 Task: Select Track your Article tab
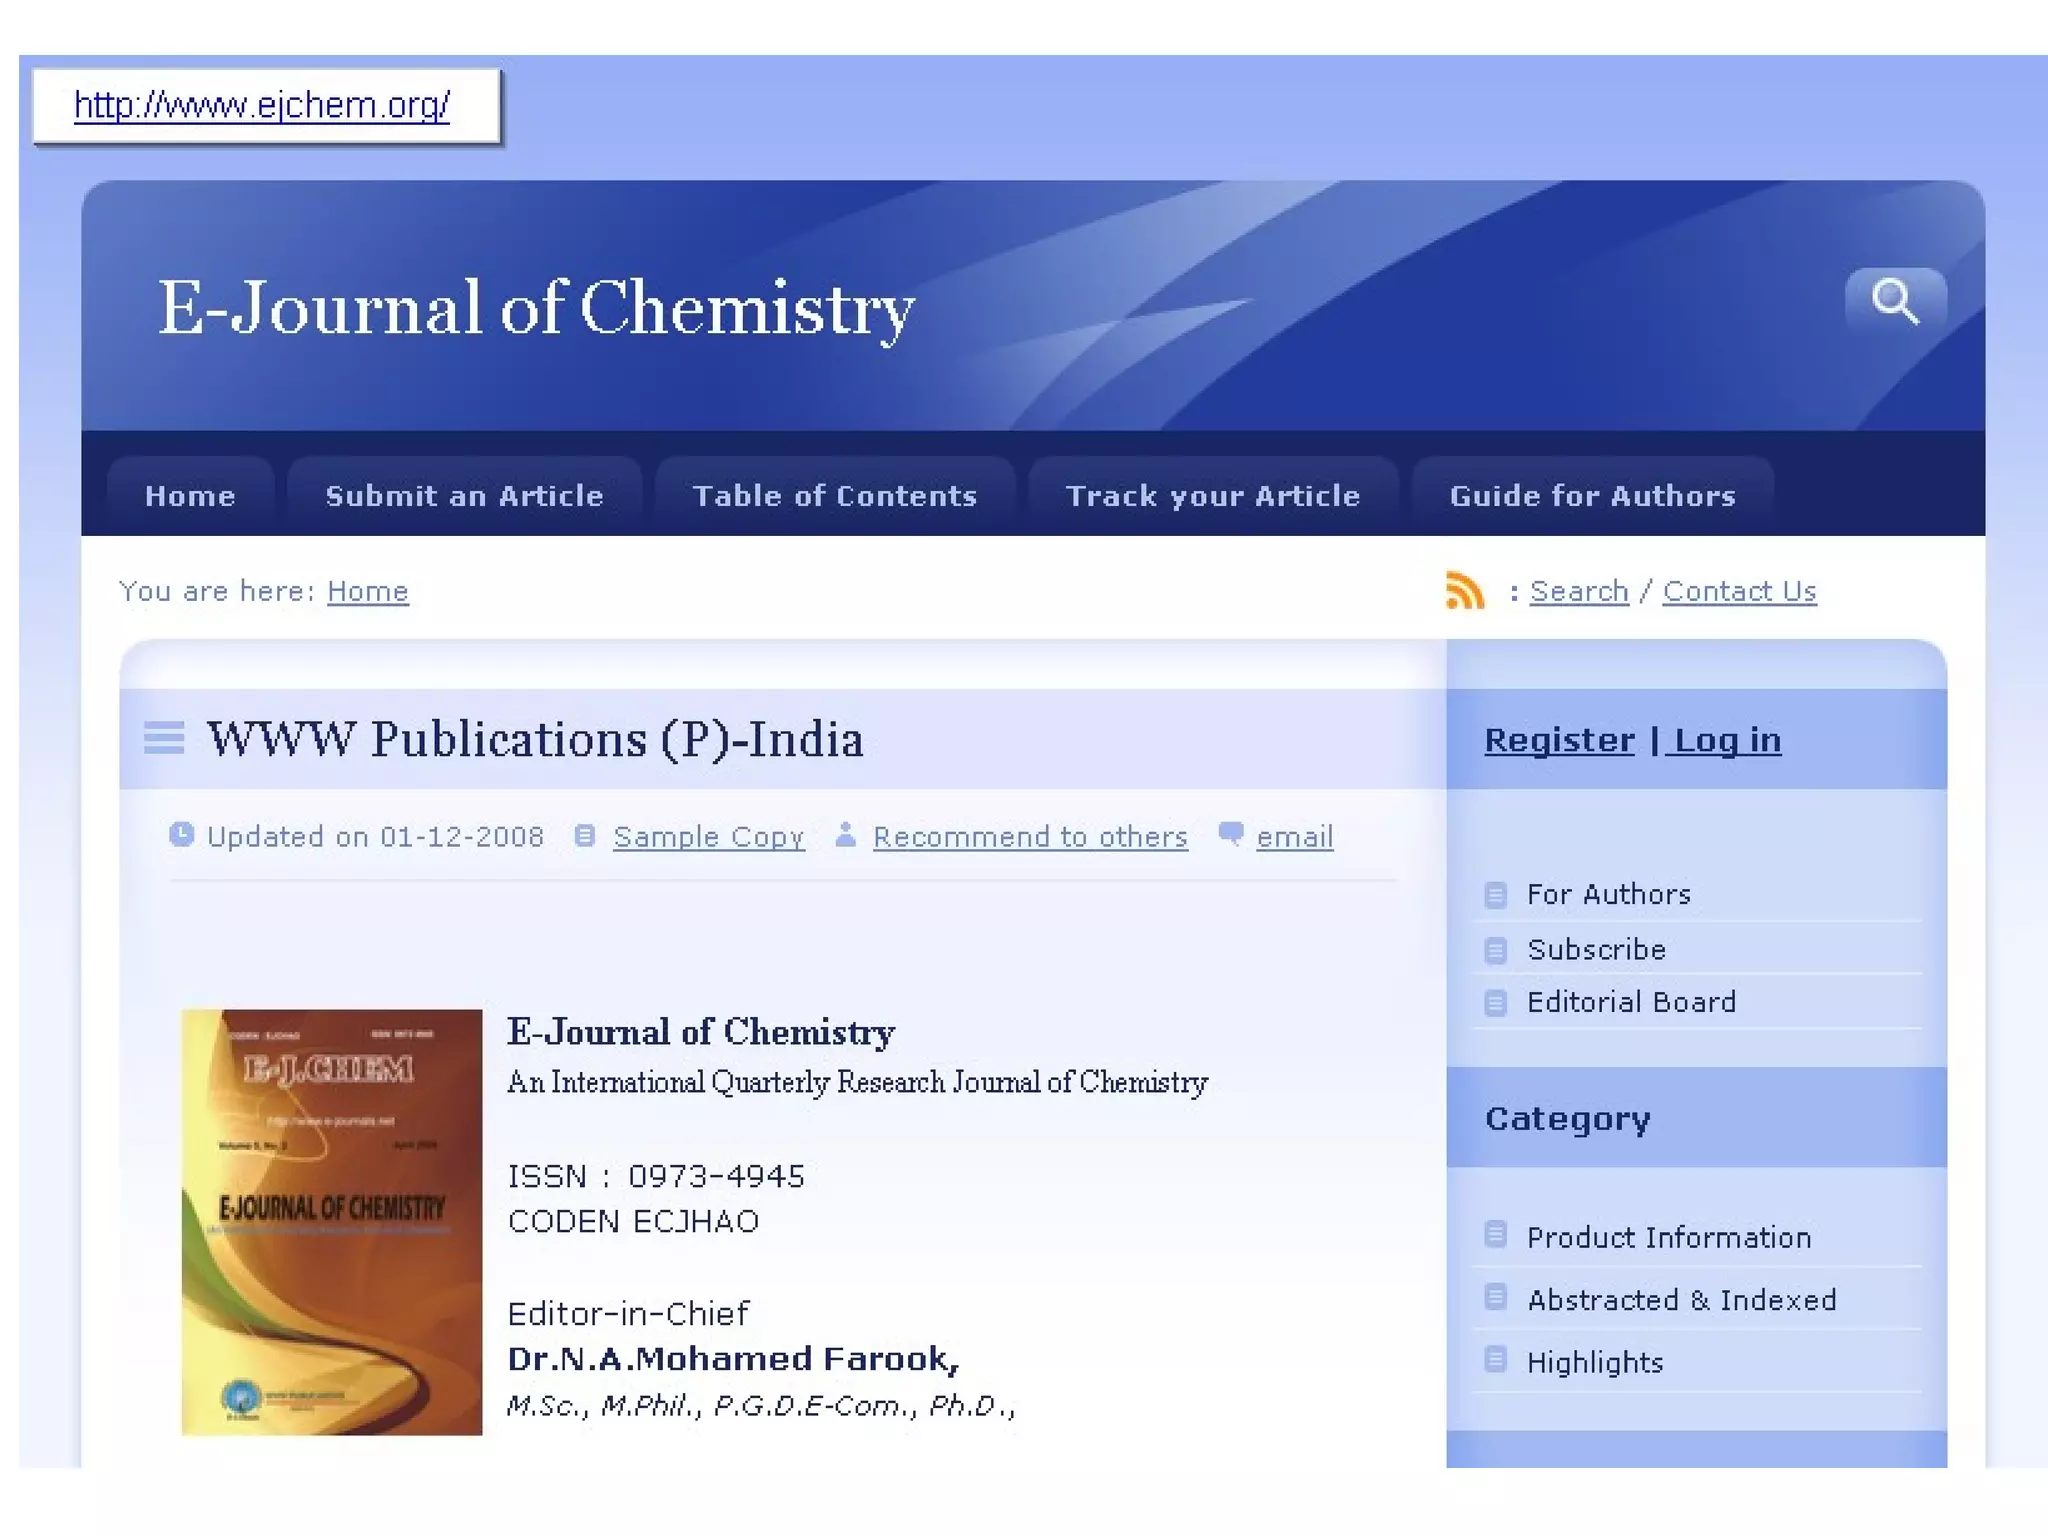[x=1212, y=496]
